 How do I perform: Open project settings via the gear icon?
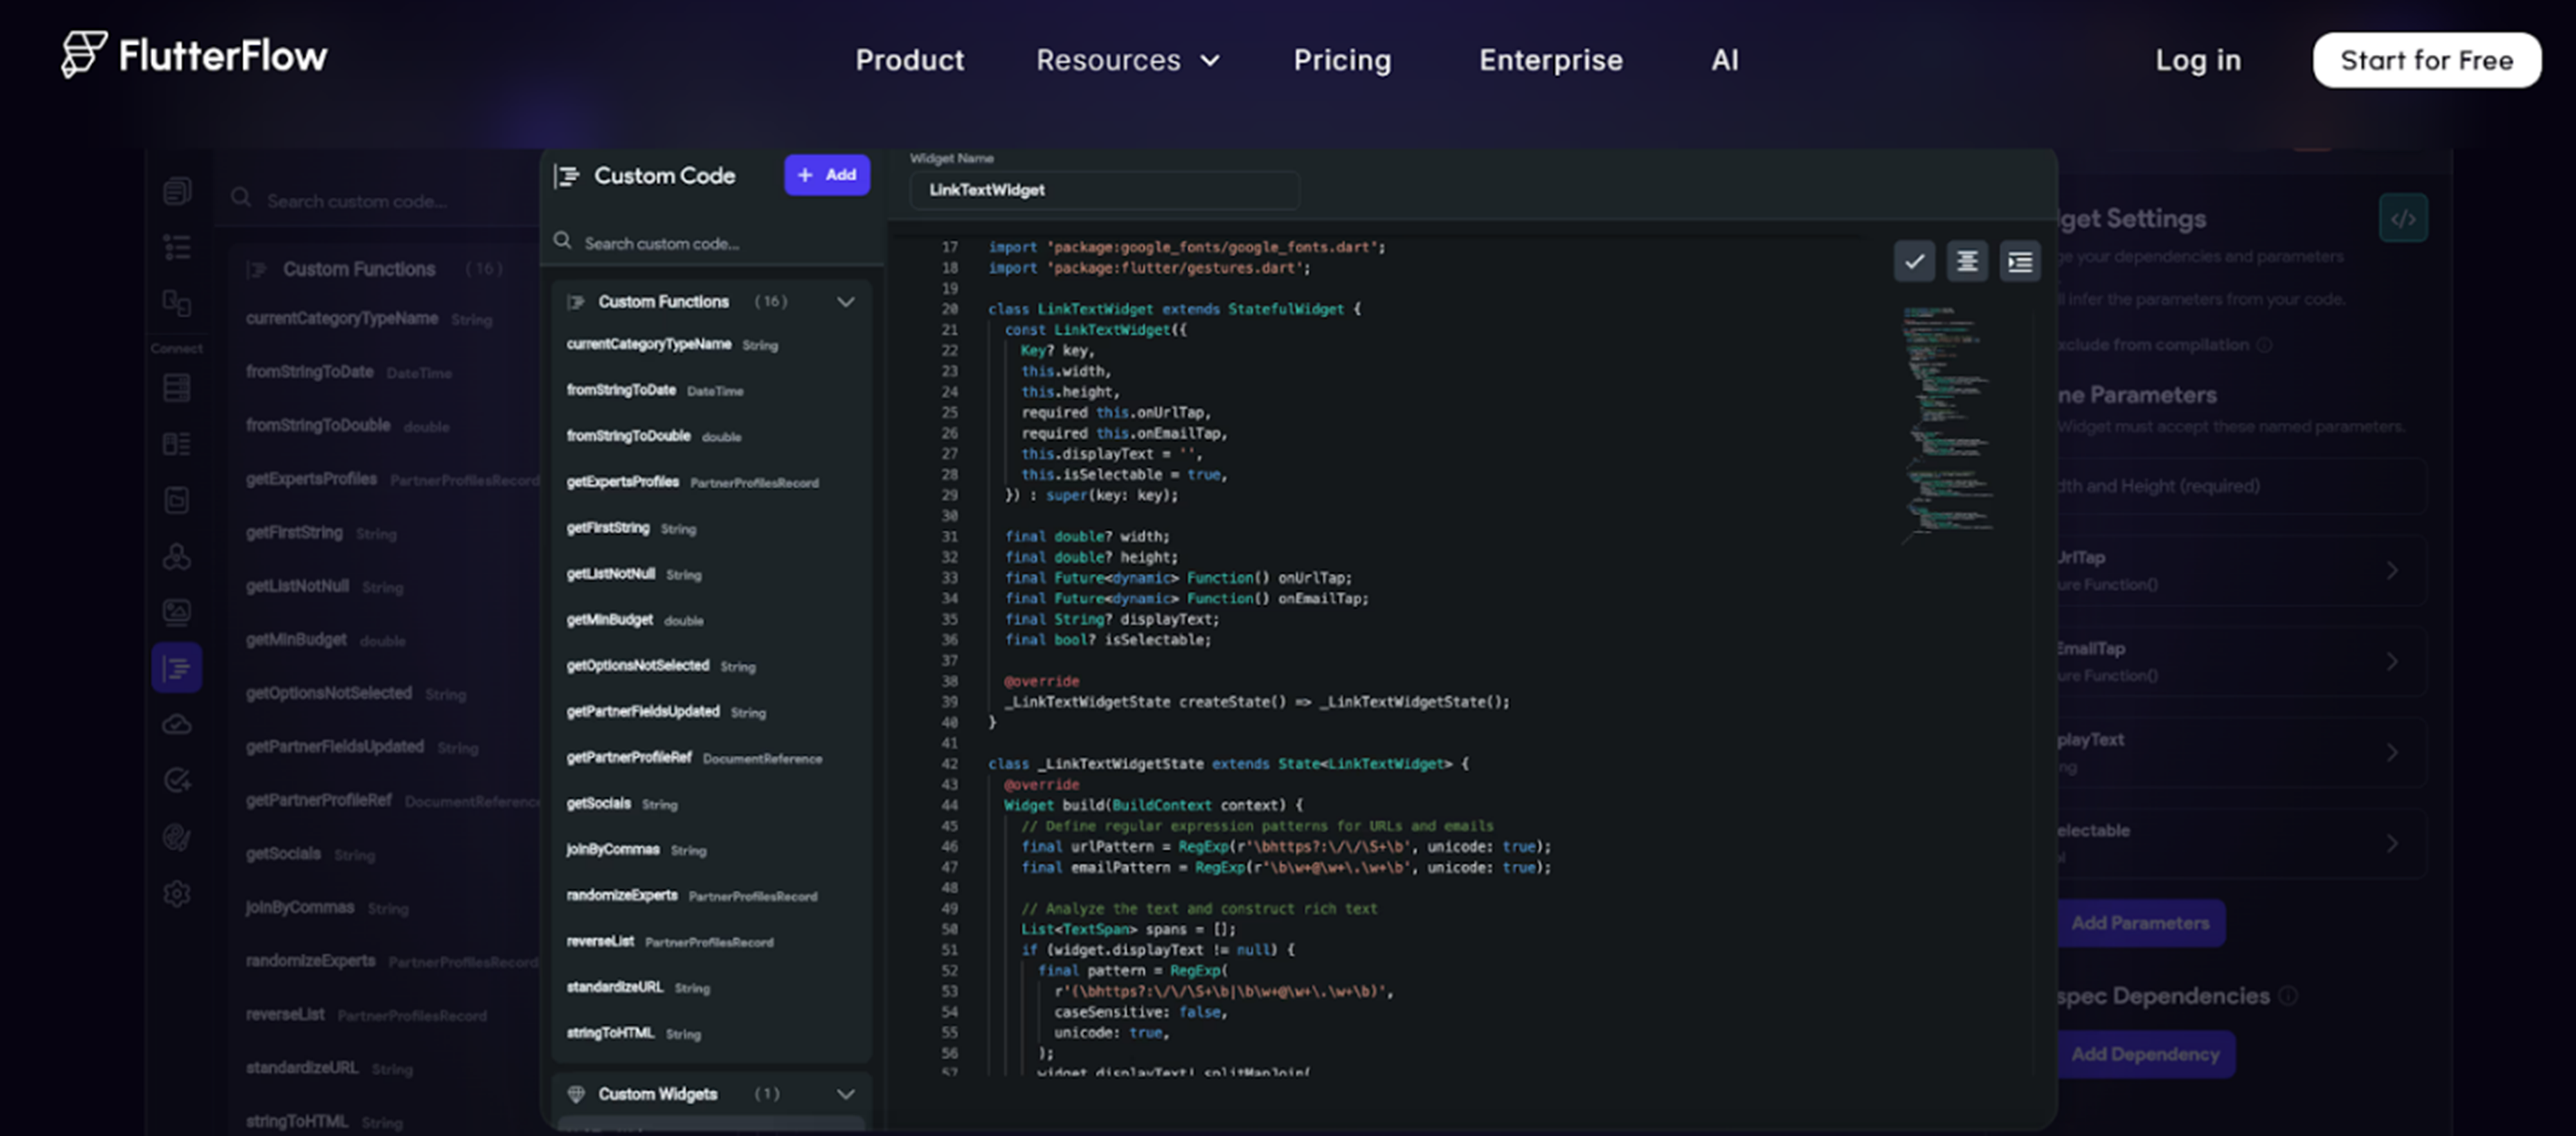pos(177,894)
